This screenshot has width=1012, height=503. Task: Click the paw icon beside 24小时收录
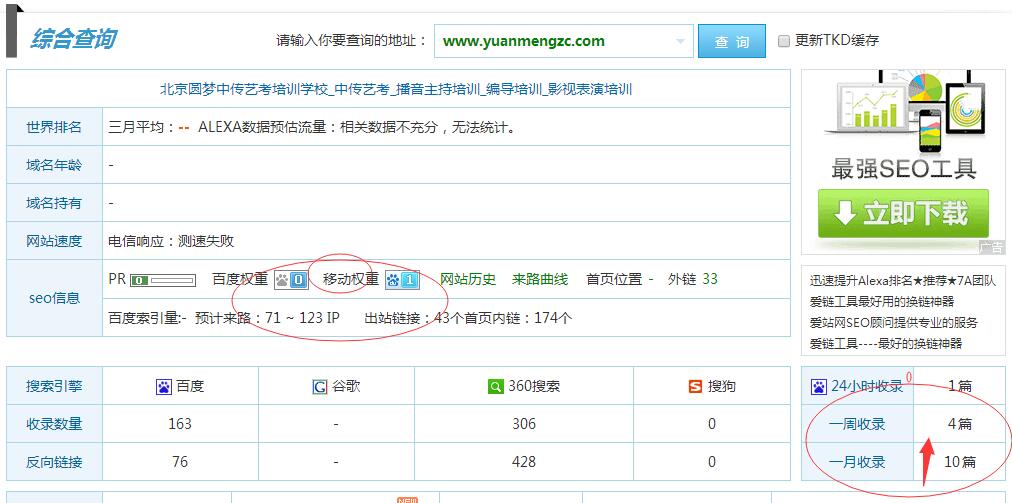point(819,386)
